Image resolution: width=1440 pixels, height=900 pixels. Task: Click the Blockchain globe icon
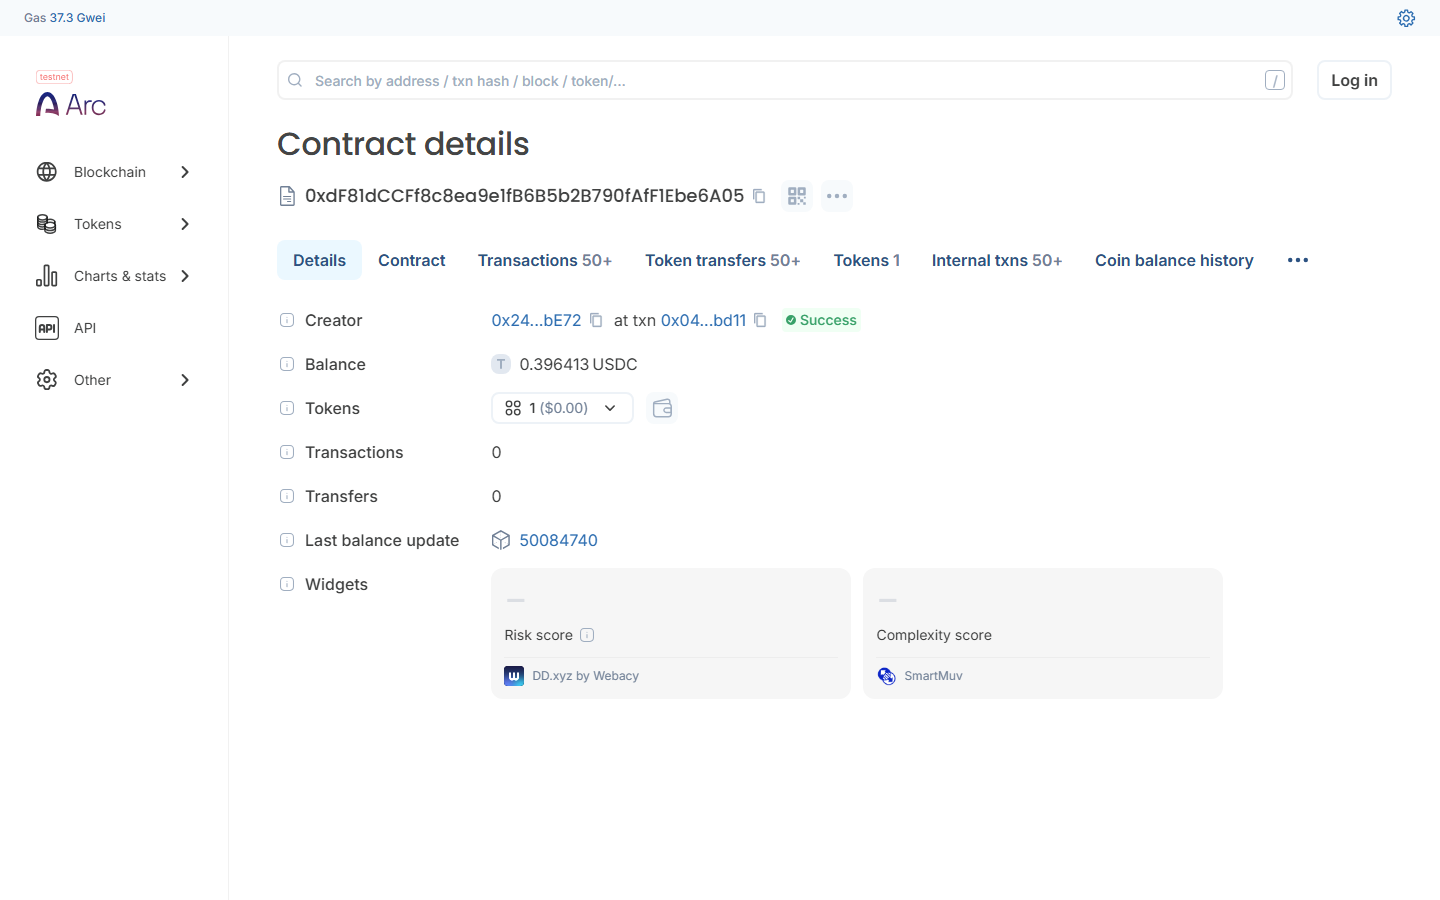click(x=47, y=172)
